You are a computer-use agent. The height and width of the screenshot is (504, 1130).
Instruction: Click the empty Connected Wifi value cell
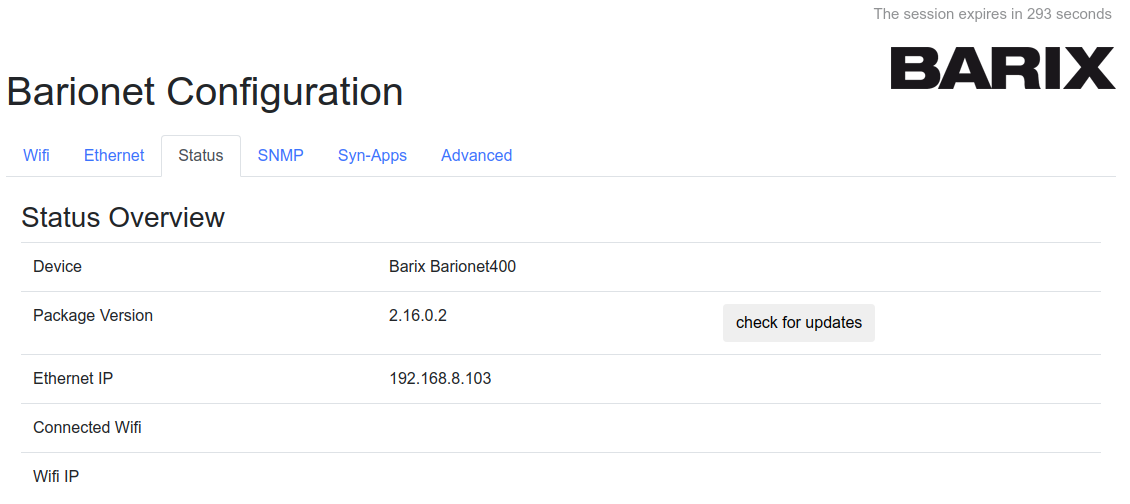coord(550,428)
